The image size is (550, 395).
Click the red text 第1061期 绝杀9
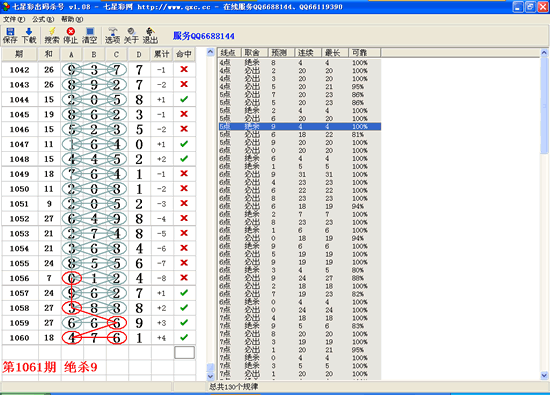coord(50,367)
